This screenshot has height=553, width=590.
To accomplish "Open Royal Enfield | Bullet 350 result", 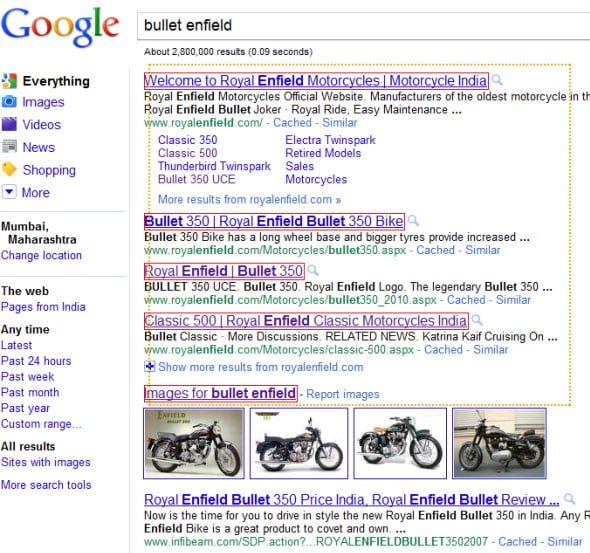I will (x=224, y=271).
